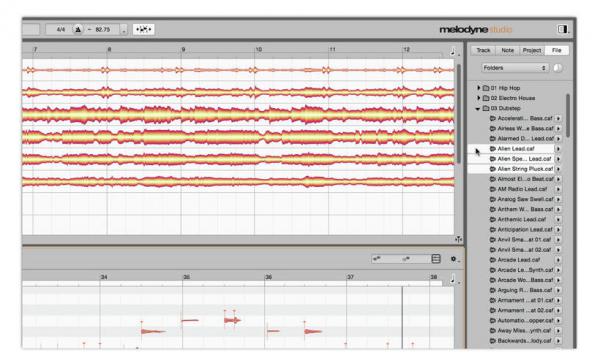
Task: Click bar 37 in note editor ruler
Action: point(350,277)
